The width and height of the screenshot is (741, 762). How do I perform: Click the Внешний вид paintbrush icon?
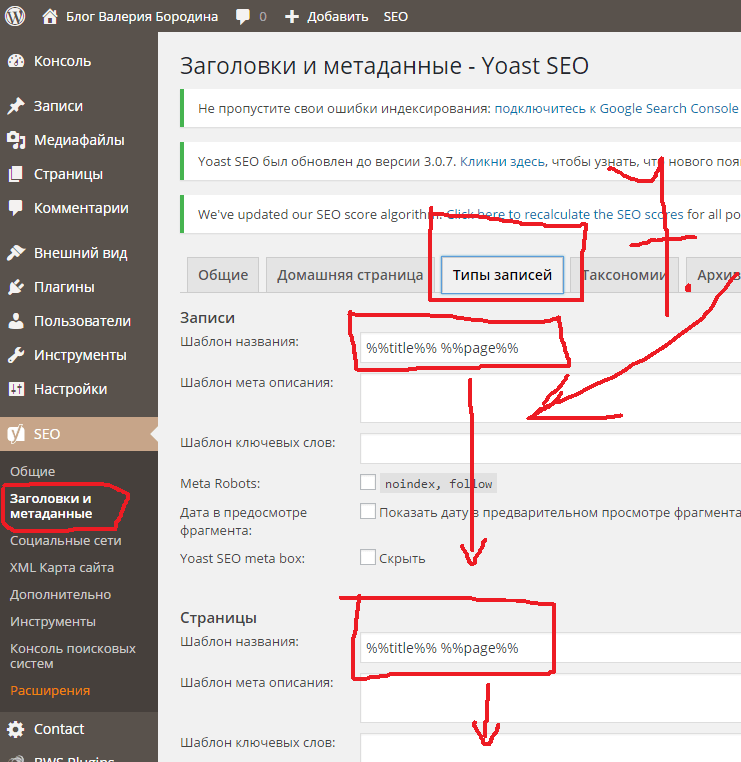click(x=16, y=253)
